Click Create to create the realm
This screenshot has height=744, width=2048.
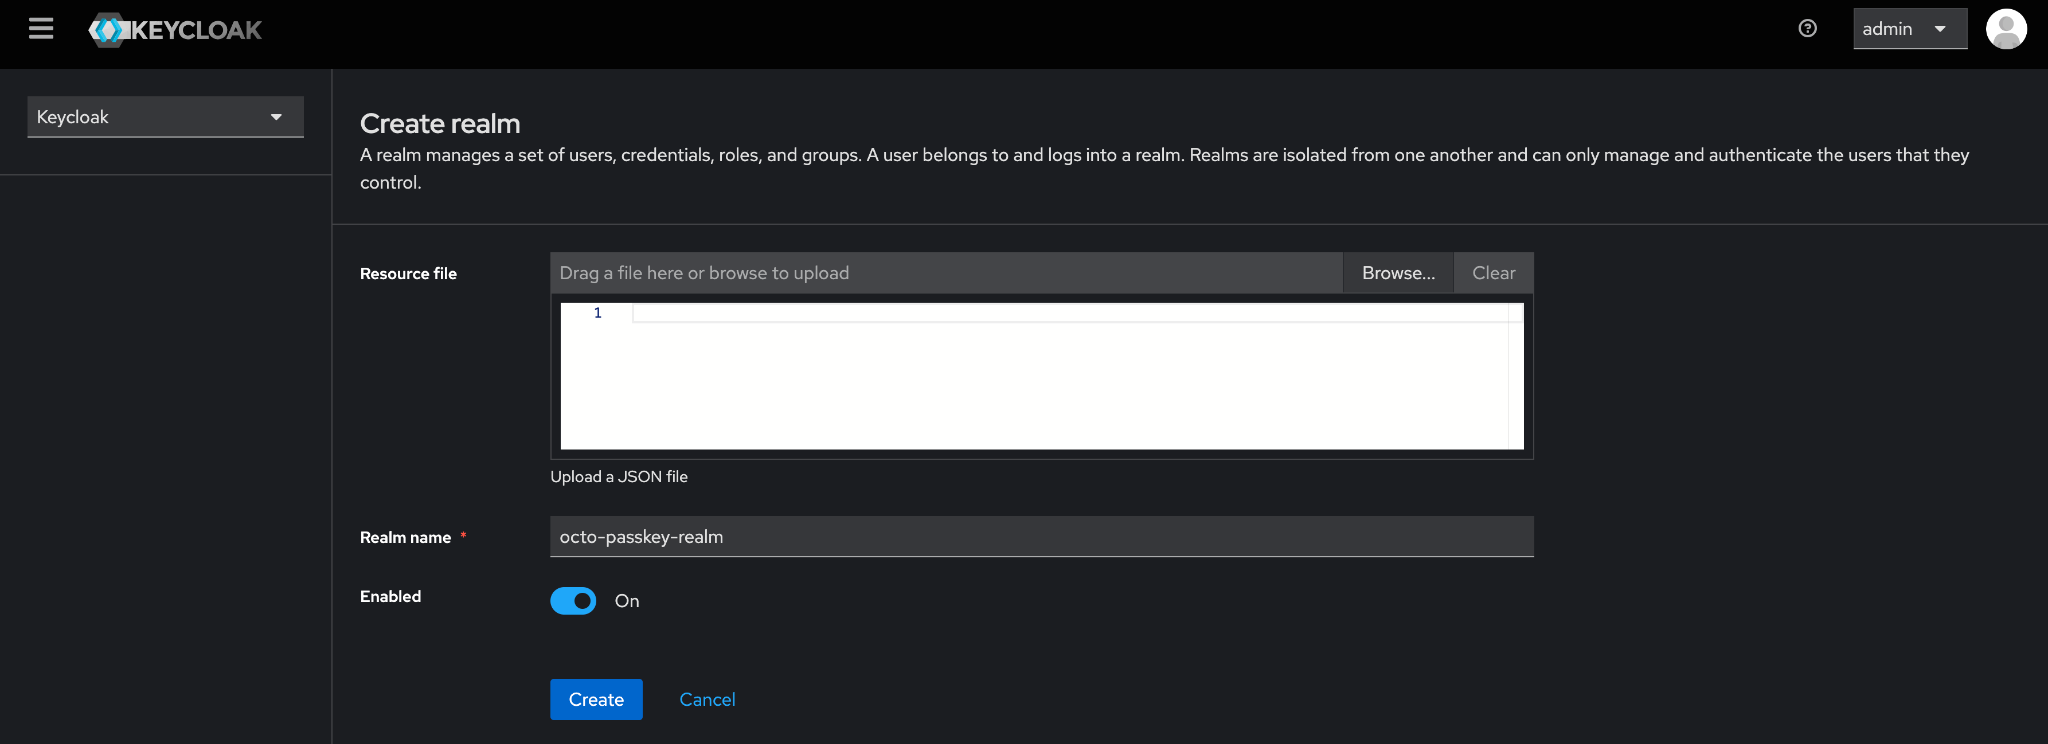point(596,700)
